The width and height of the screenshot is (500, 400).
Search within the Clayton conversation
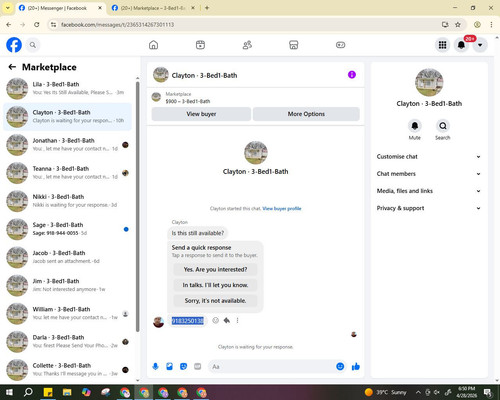point(443,126)
